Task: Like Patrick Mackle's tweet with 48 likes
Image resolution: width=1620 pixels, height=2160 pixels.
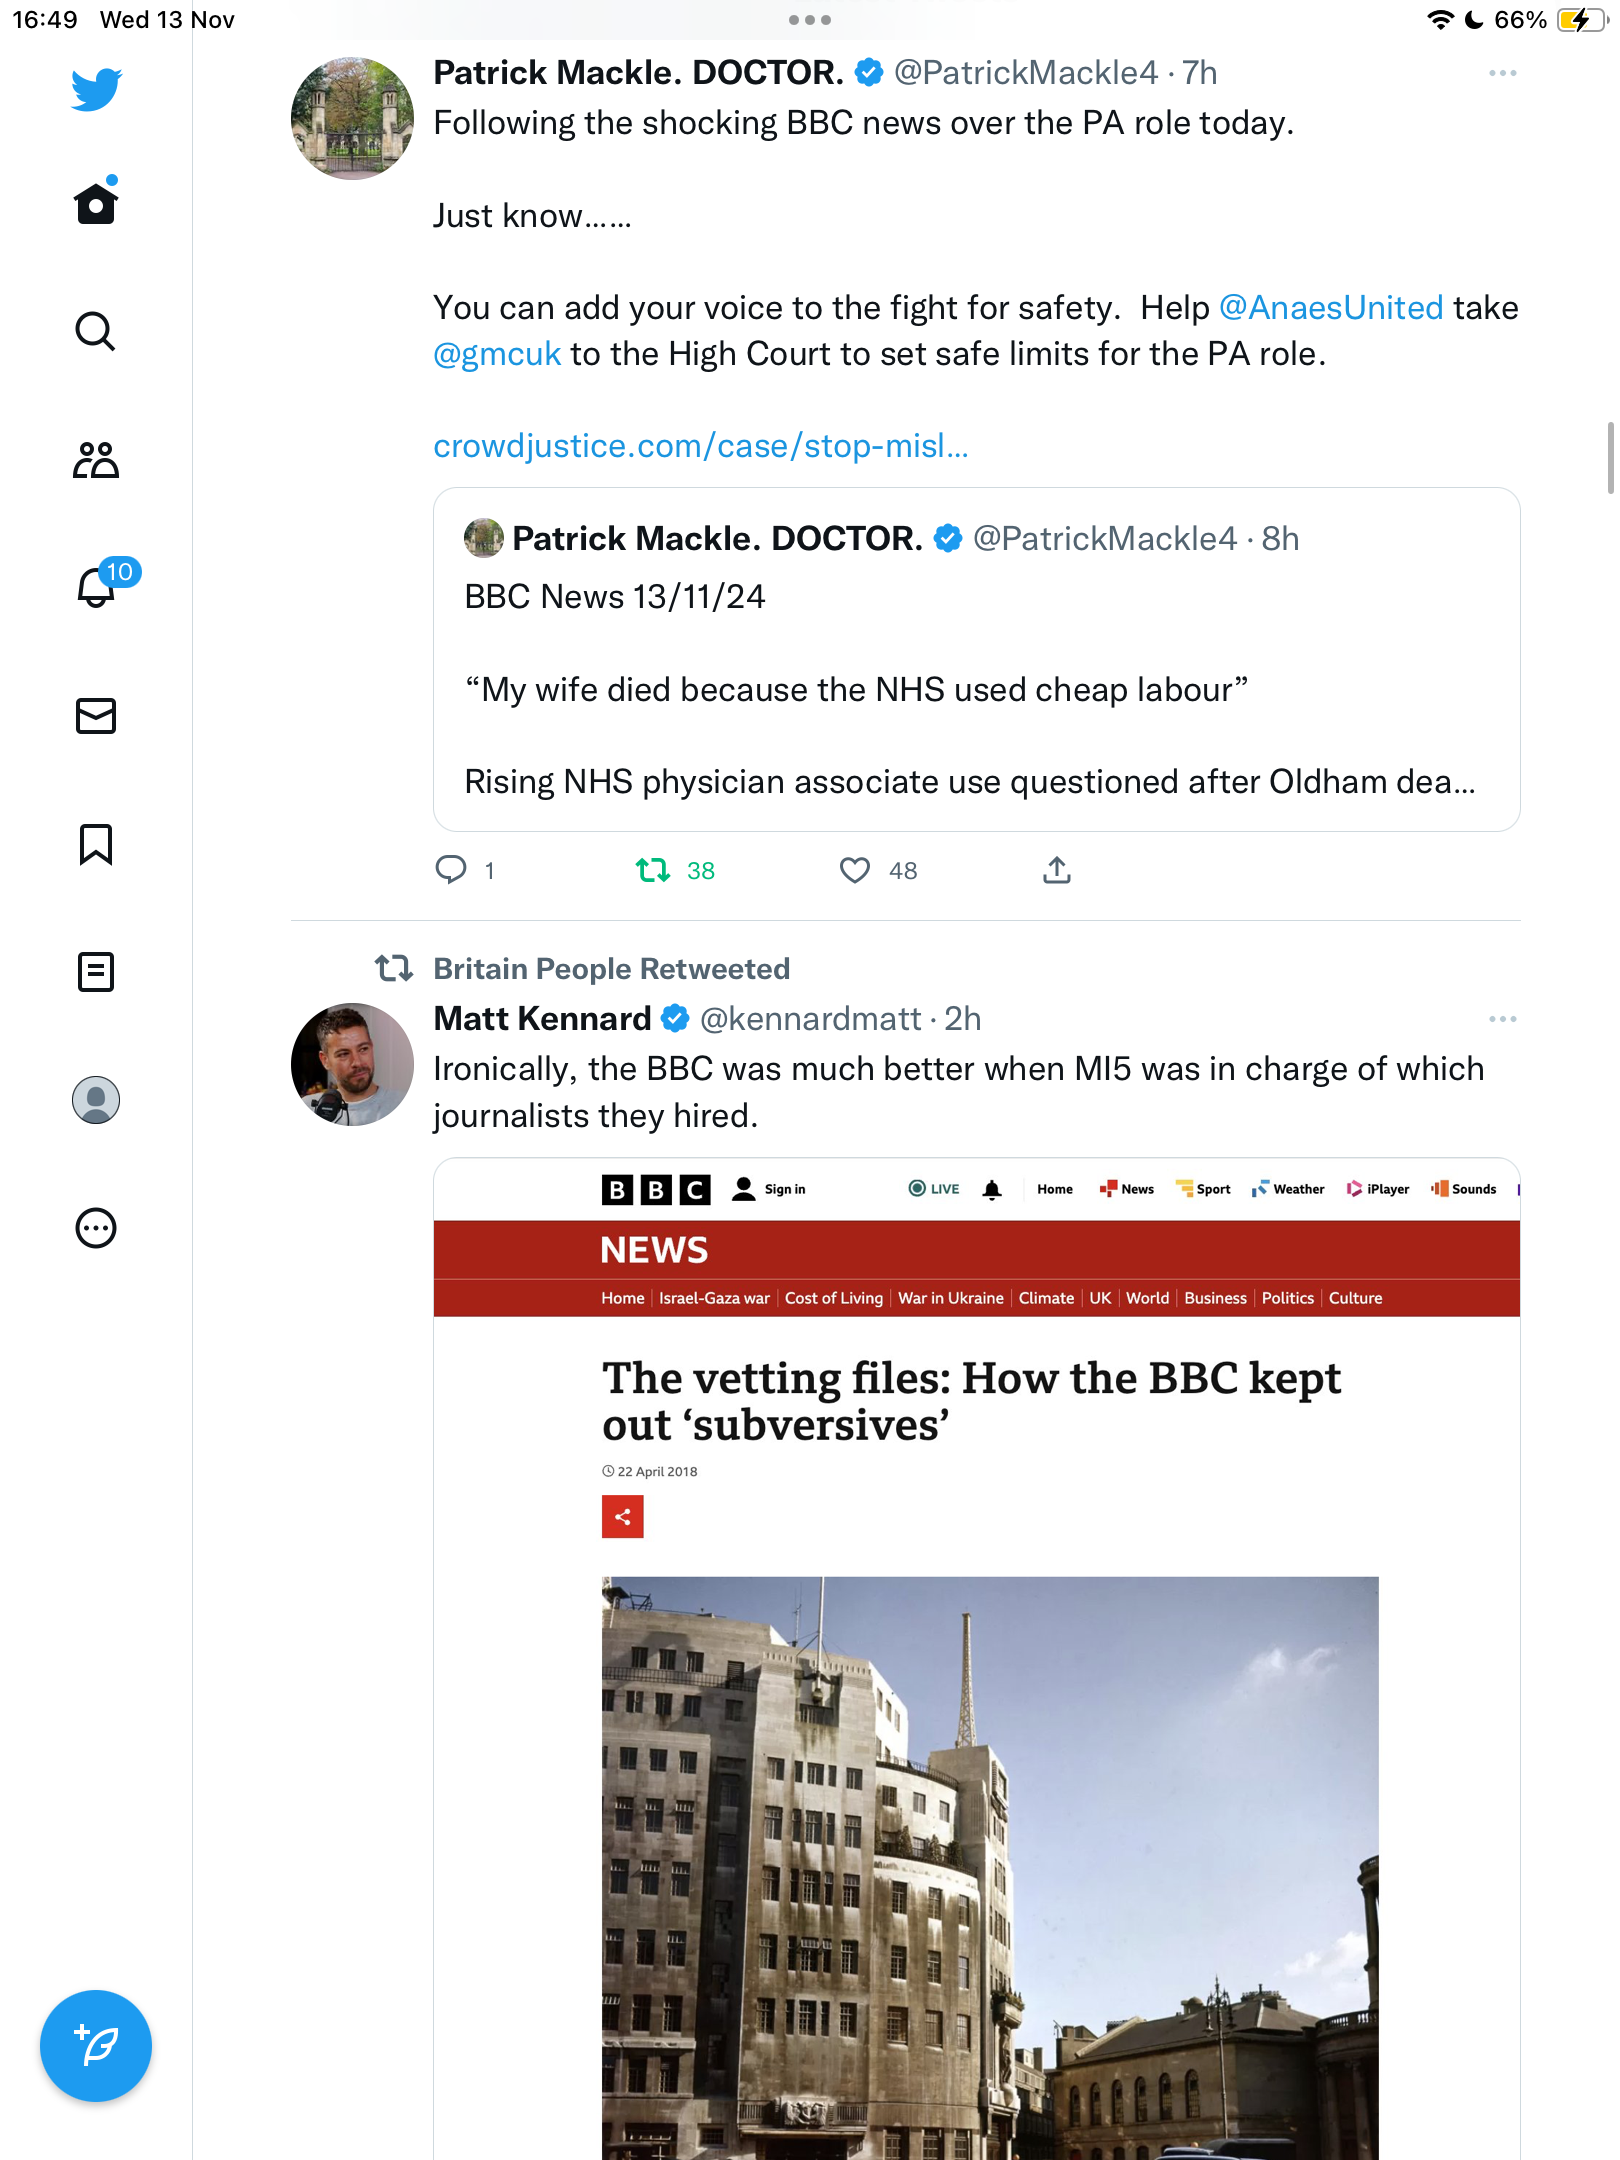Action: point(877,871)
